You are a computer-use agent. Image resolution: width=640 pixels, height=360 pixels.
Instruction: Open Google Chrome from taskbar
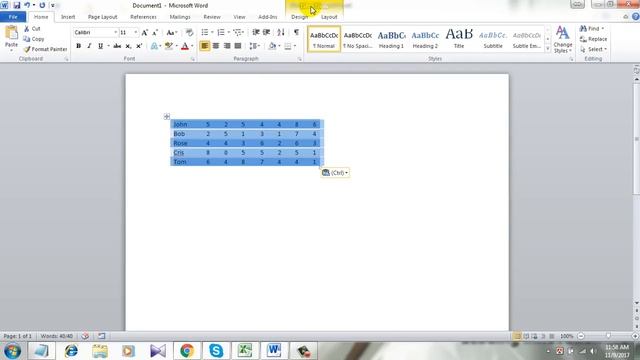point(187,350)
